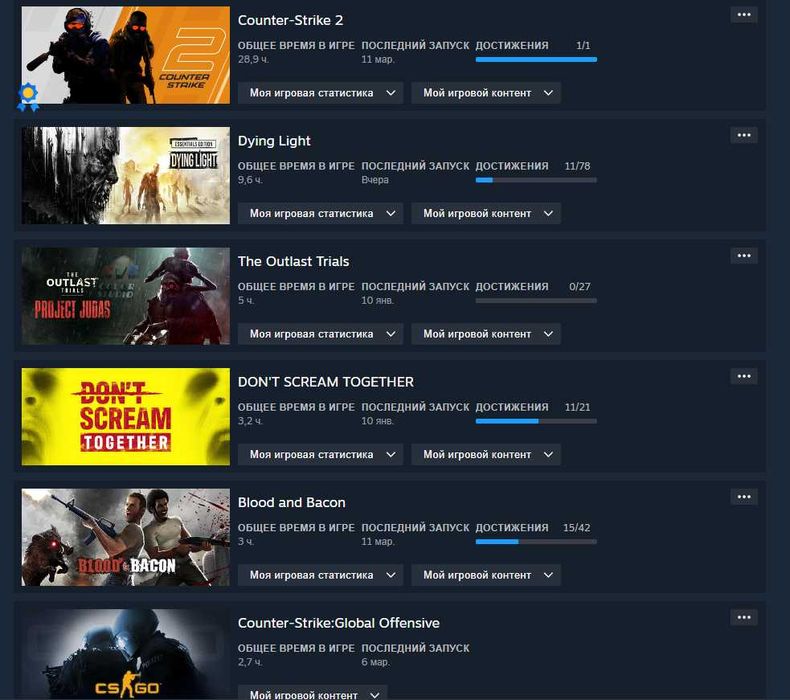Expand 'Мой игровой контент' for The Outlast Trials
The width and height of the screenshot is (790, 700).
(x=486, y=334)
